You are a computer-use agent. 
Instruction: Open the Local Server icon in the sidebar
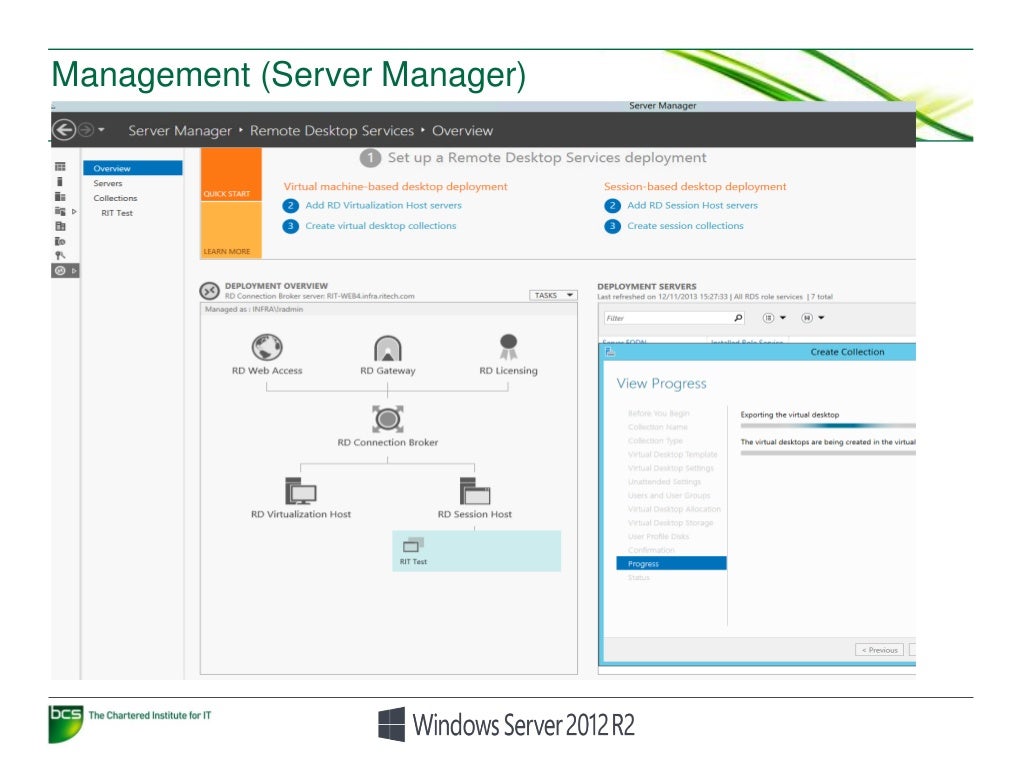(60, 182)
